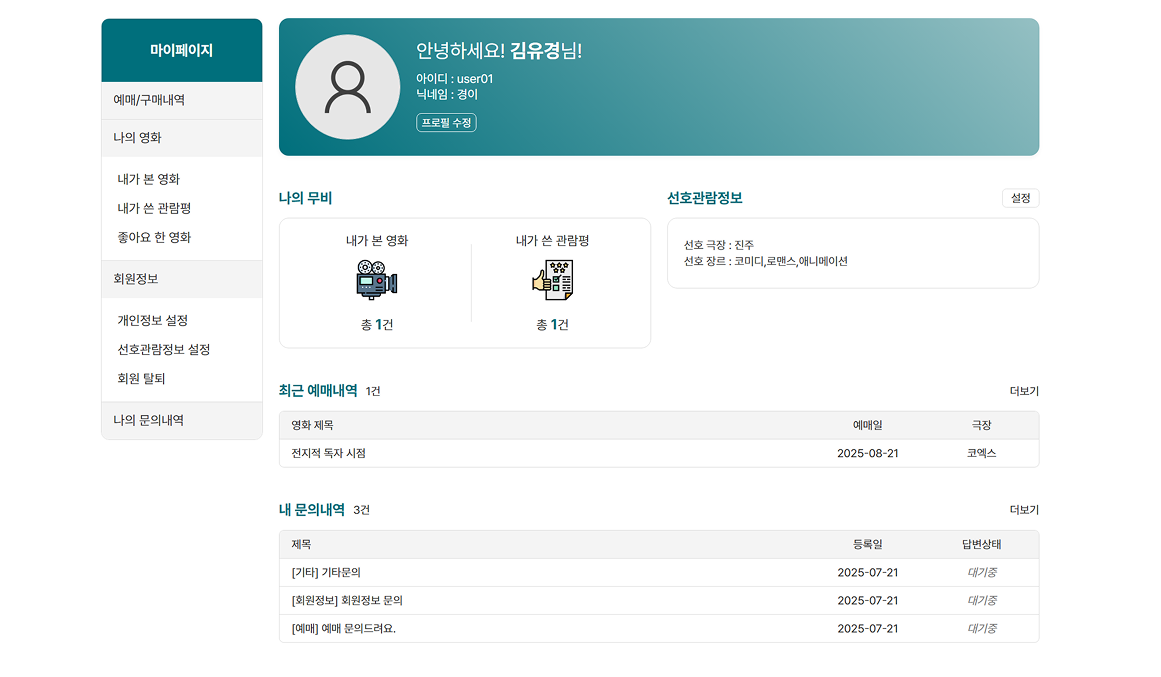Image resolution: width=1161 pixels, height=677 pixels.
Task: Go to 내가 본 영화 in sidebar
Action: [x=149, y=180]
